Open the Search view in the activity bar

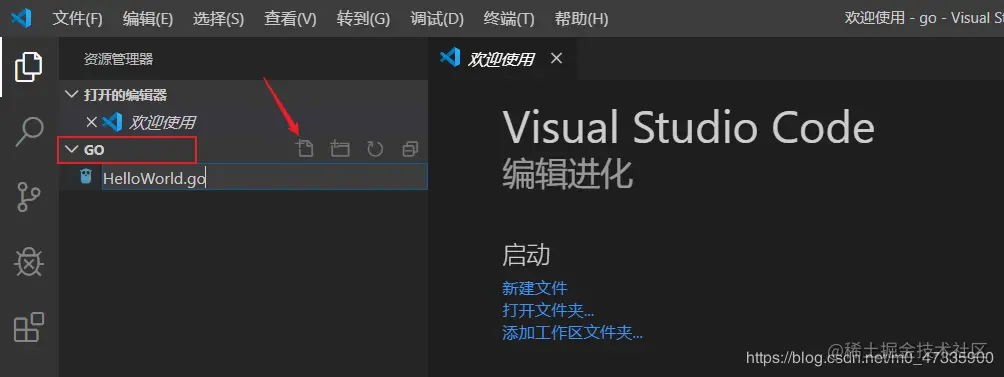[29, 132]
